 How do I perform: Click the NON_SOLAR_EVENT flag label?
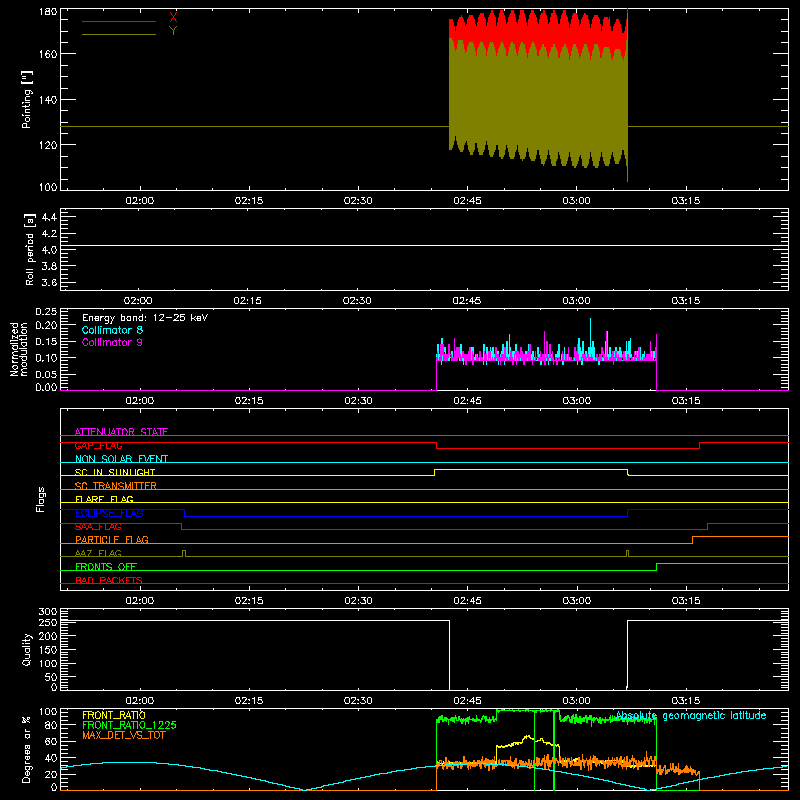[121, 459]
